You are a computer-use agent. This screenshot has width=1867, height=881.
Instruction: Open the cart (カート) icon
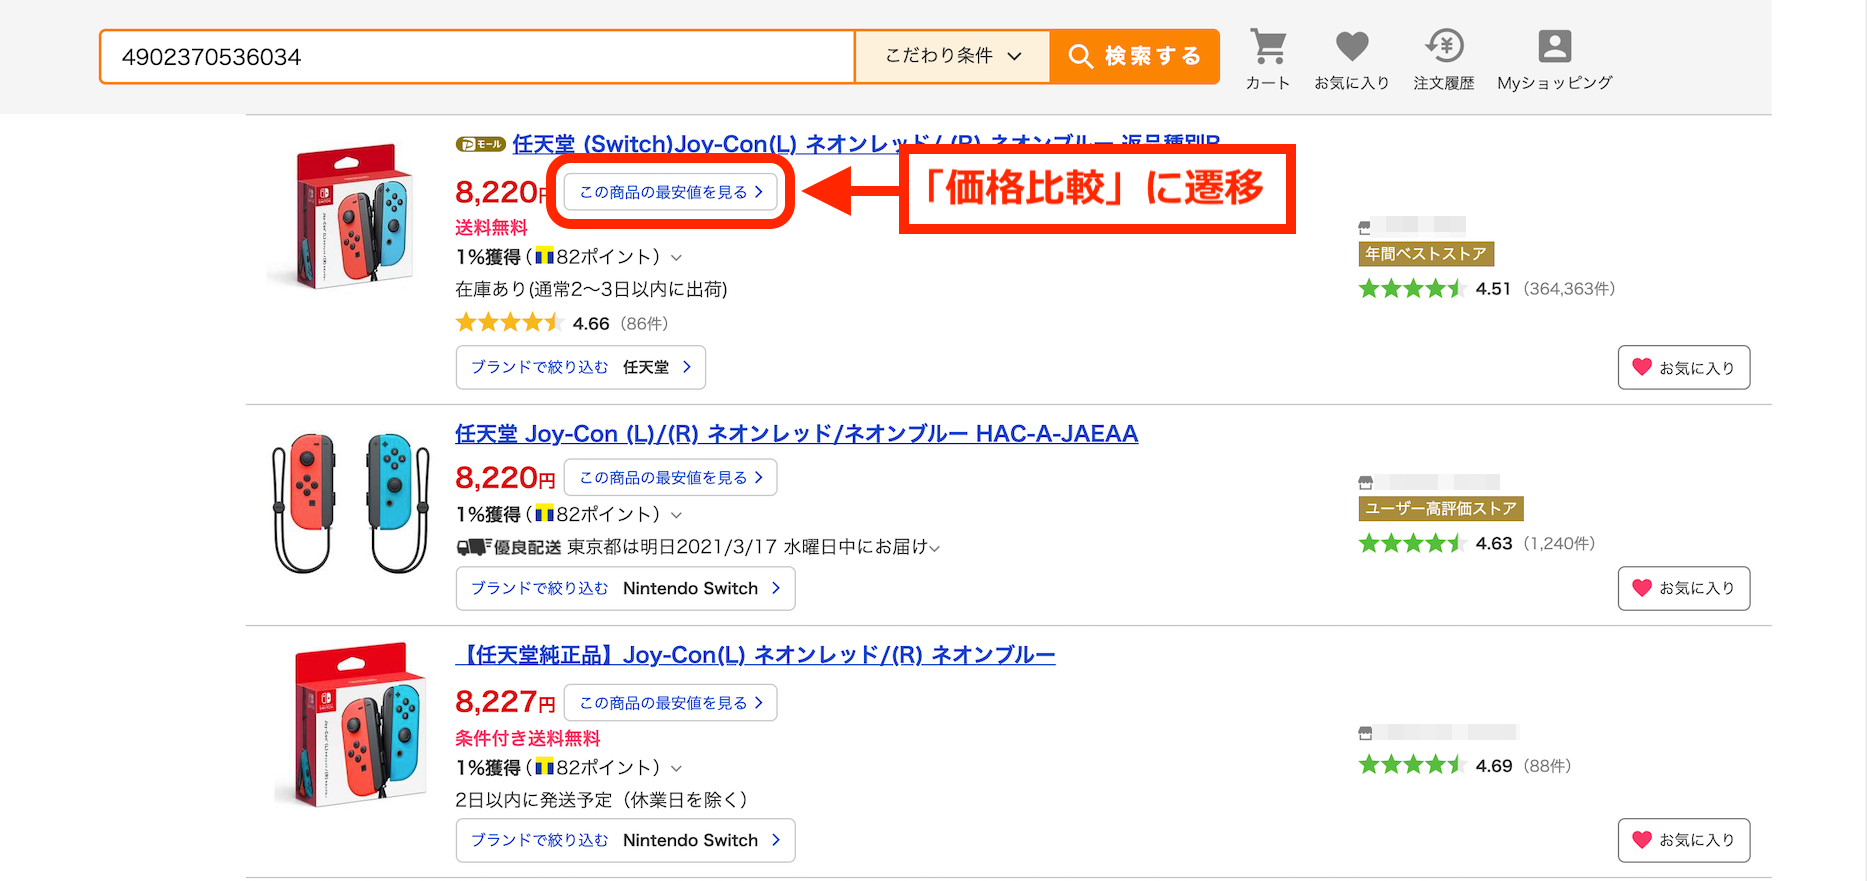point(1267,47)
